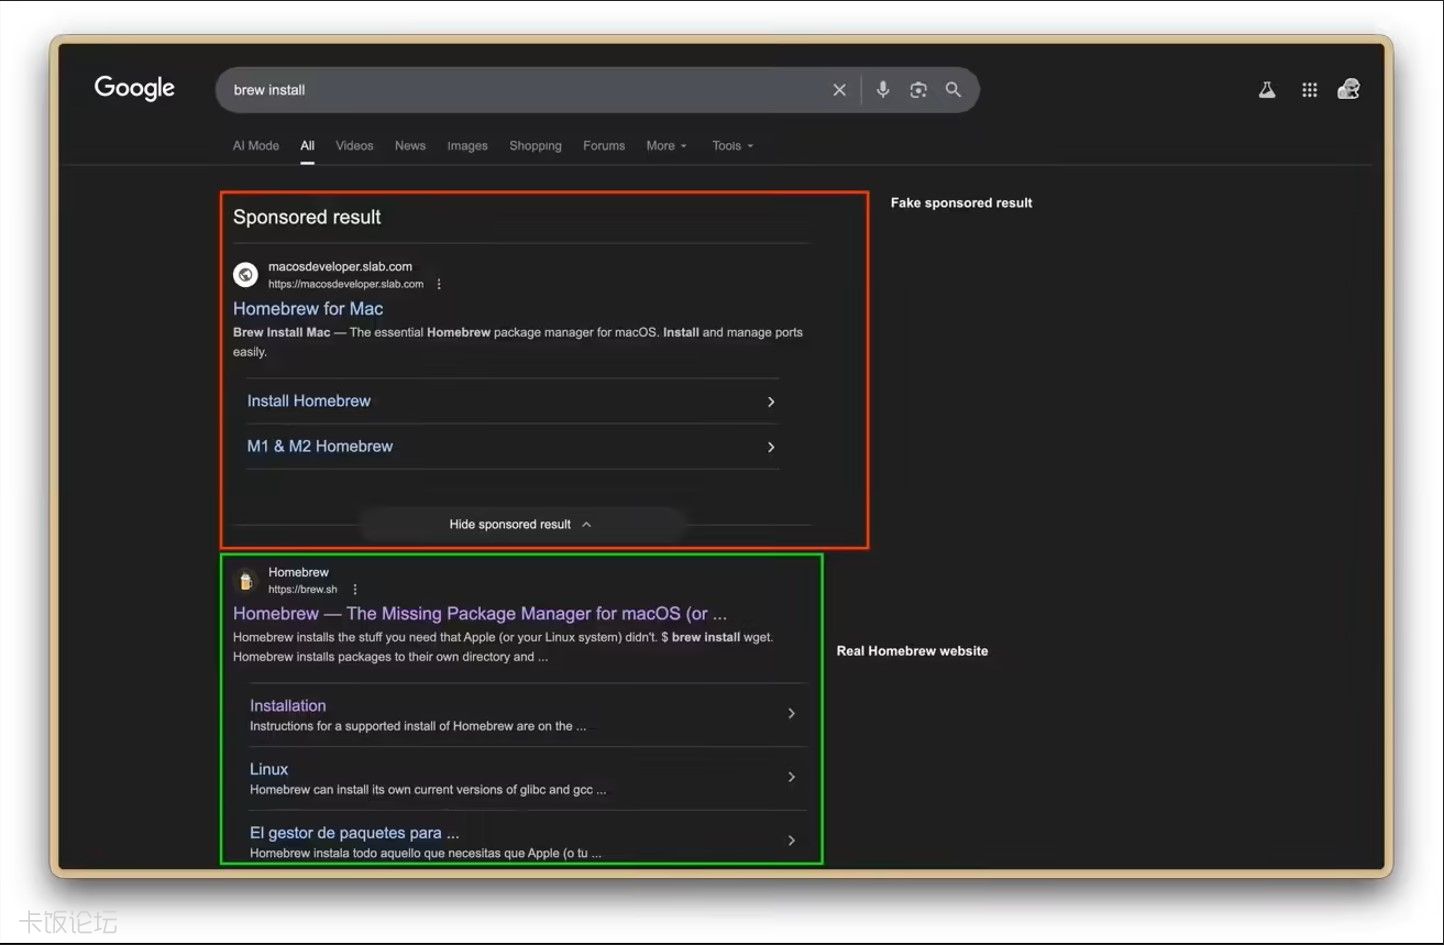
Task: Open Homebrew — The Missing Package Manager link
Action: (479, 614)
